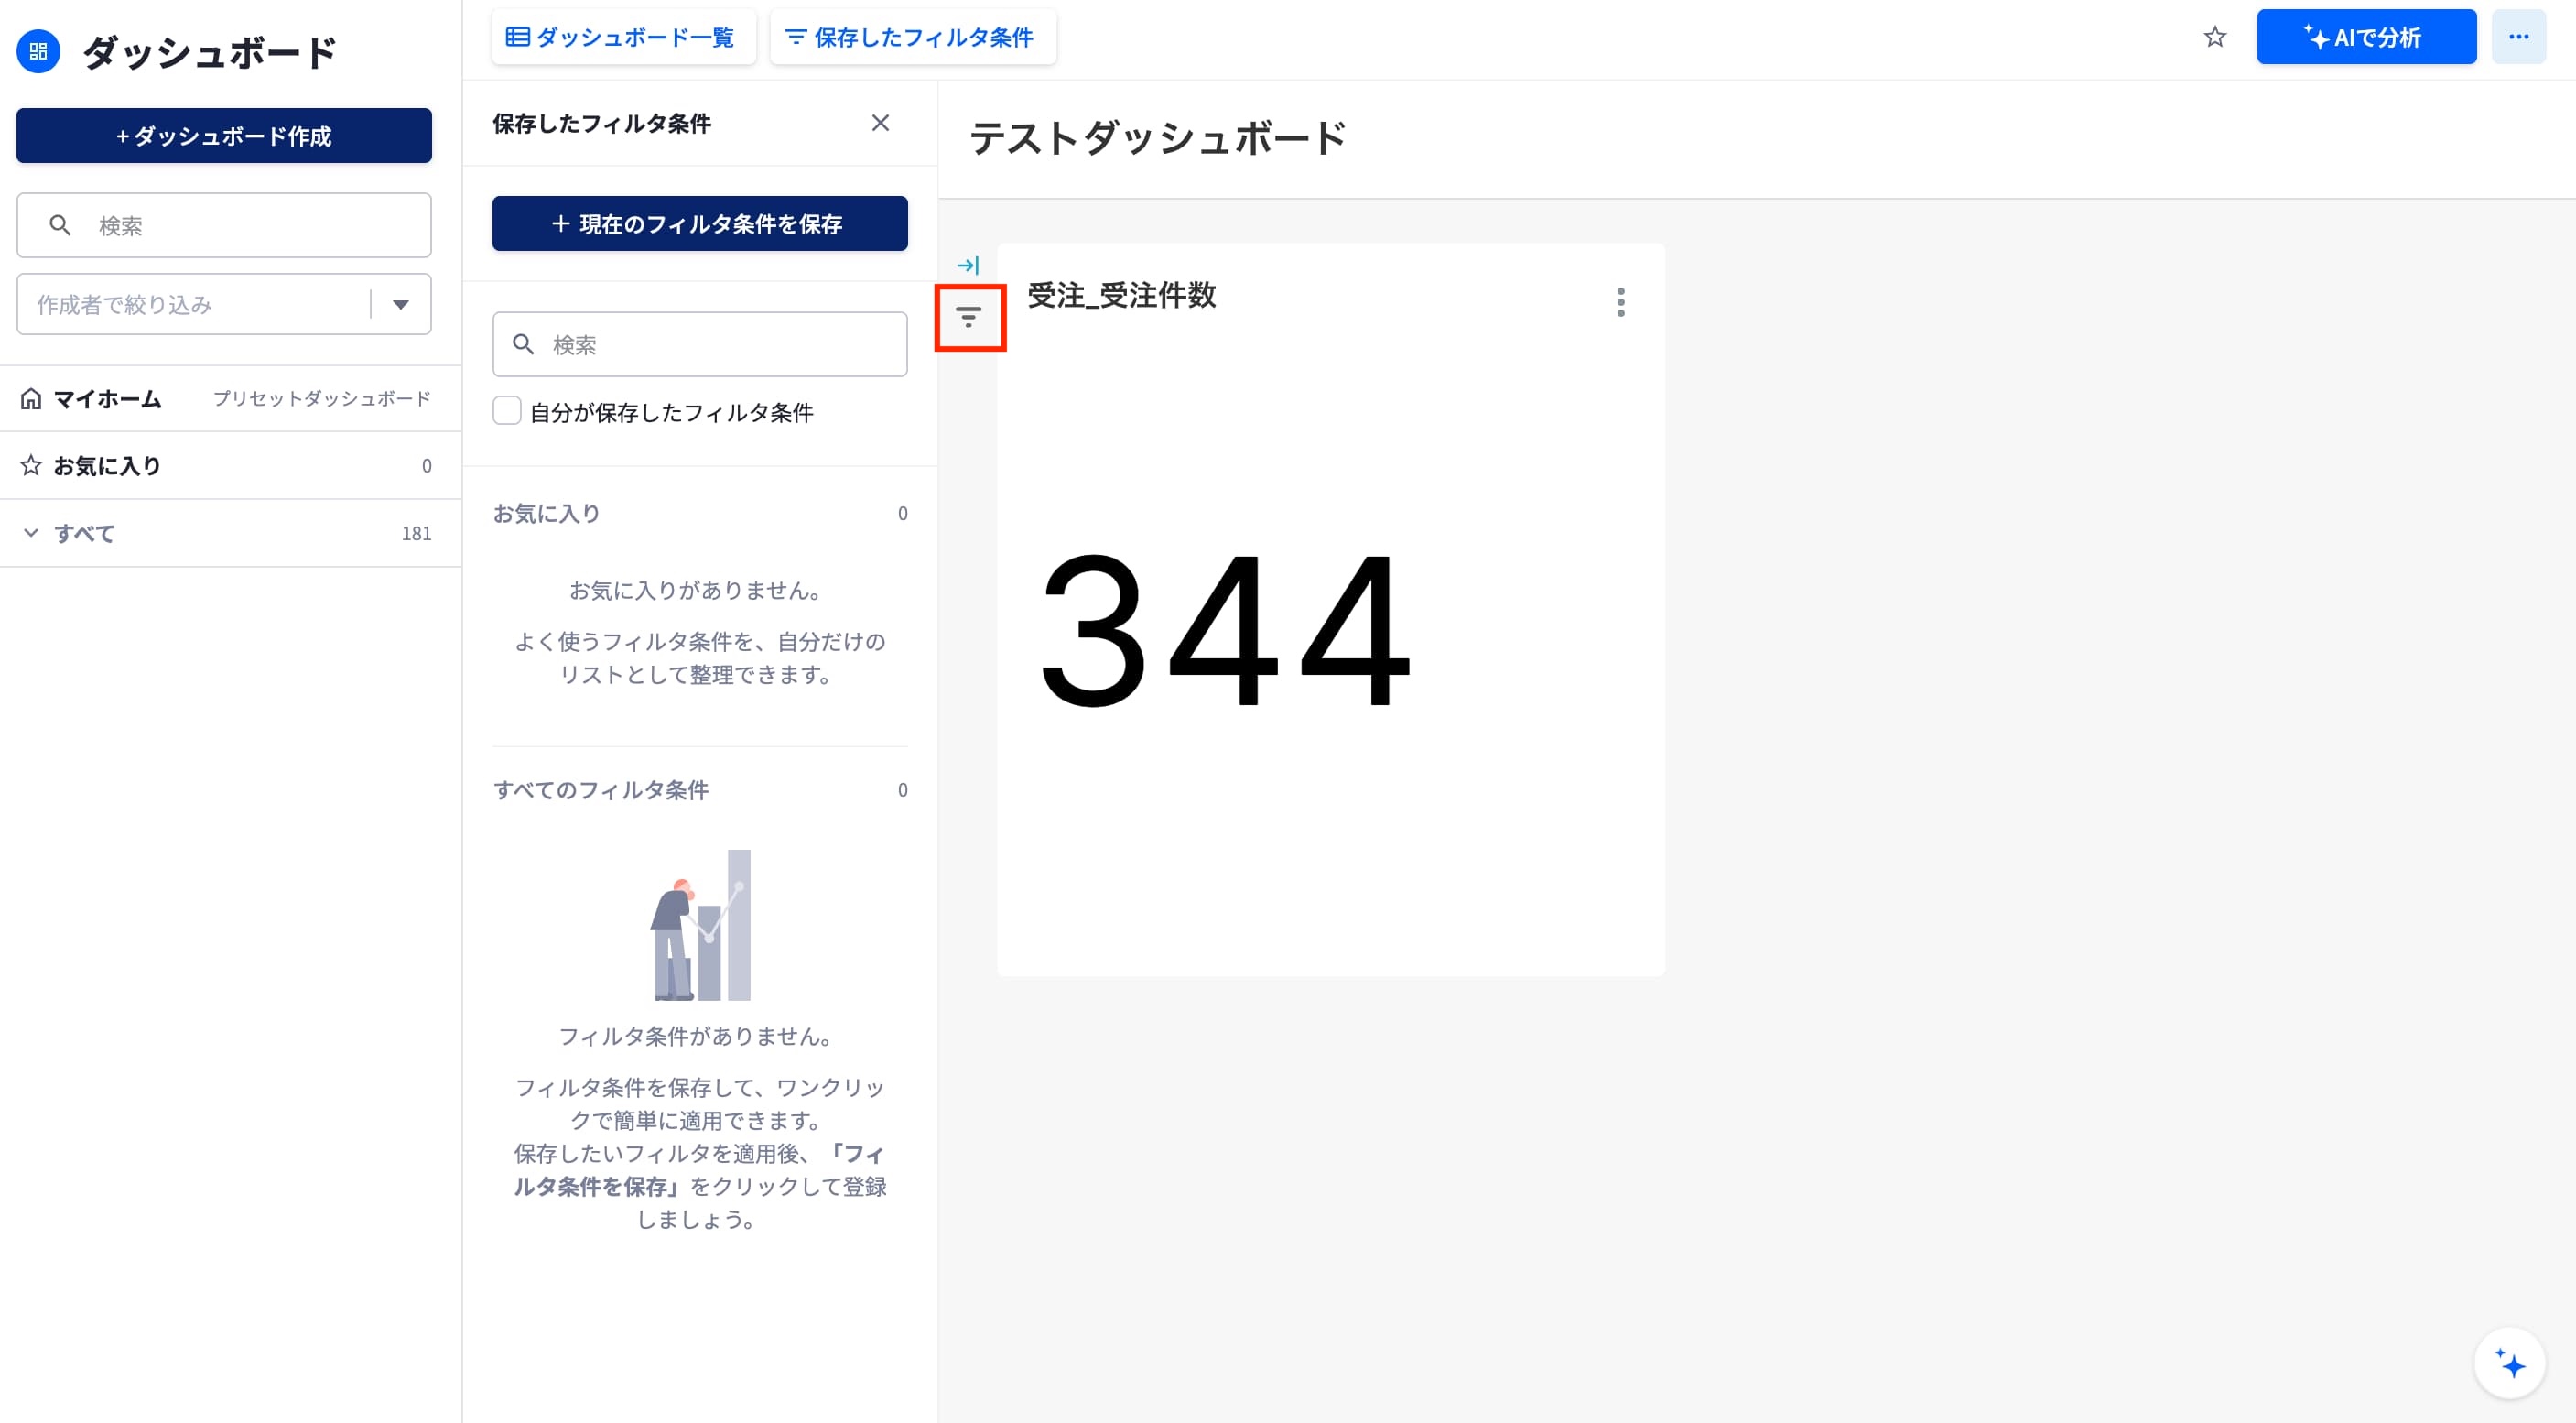Open the ダッシュボード一覧 tab button
The height and width of the screenshot is (1423, 2576).
623,37
